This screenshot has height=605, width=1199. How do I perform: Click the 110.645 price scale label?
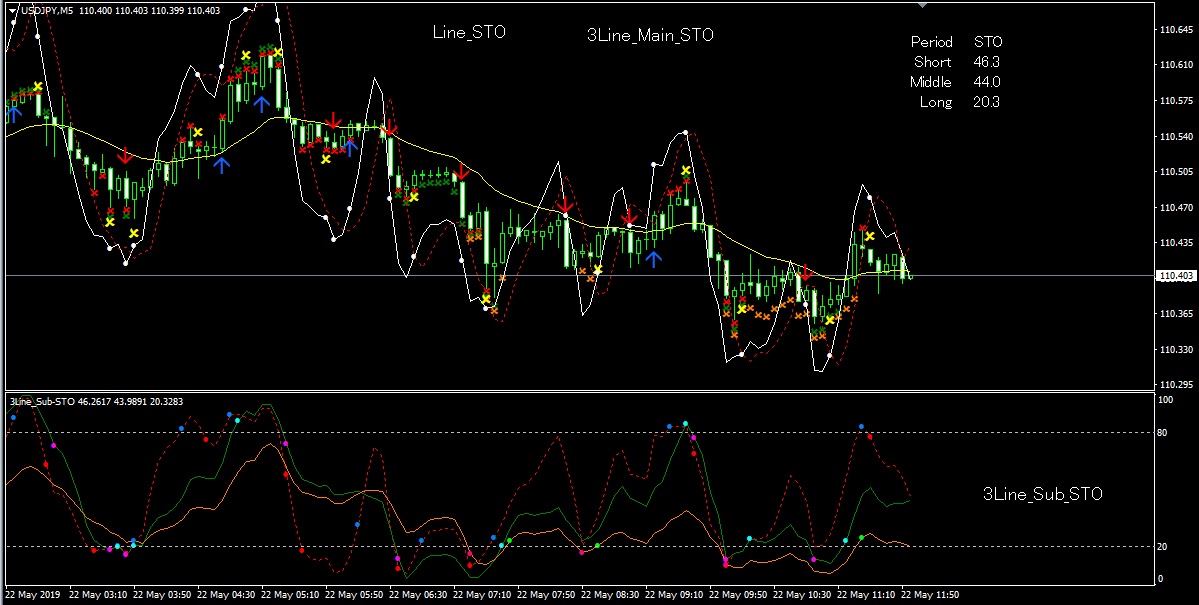coord(1177,30)
